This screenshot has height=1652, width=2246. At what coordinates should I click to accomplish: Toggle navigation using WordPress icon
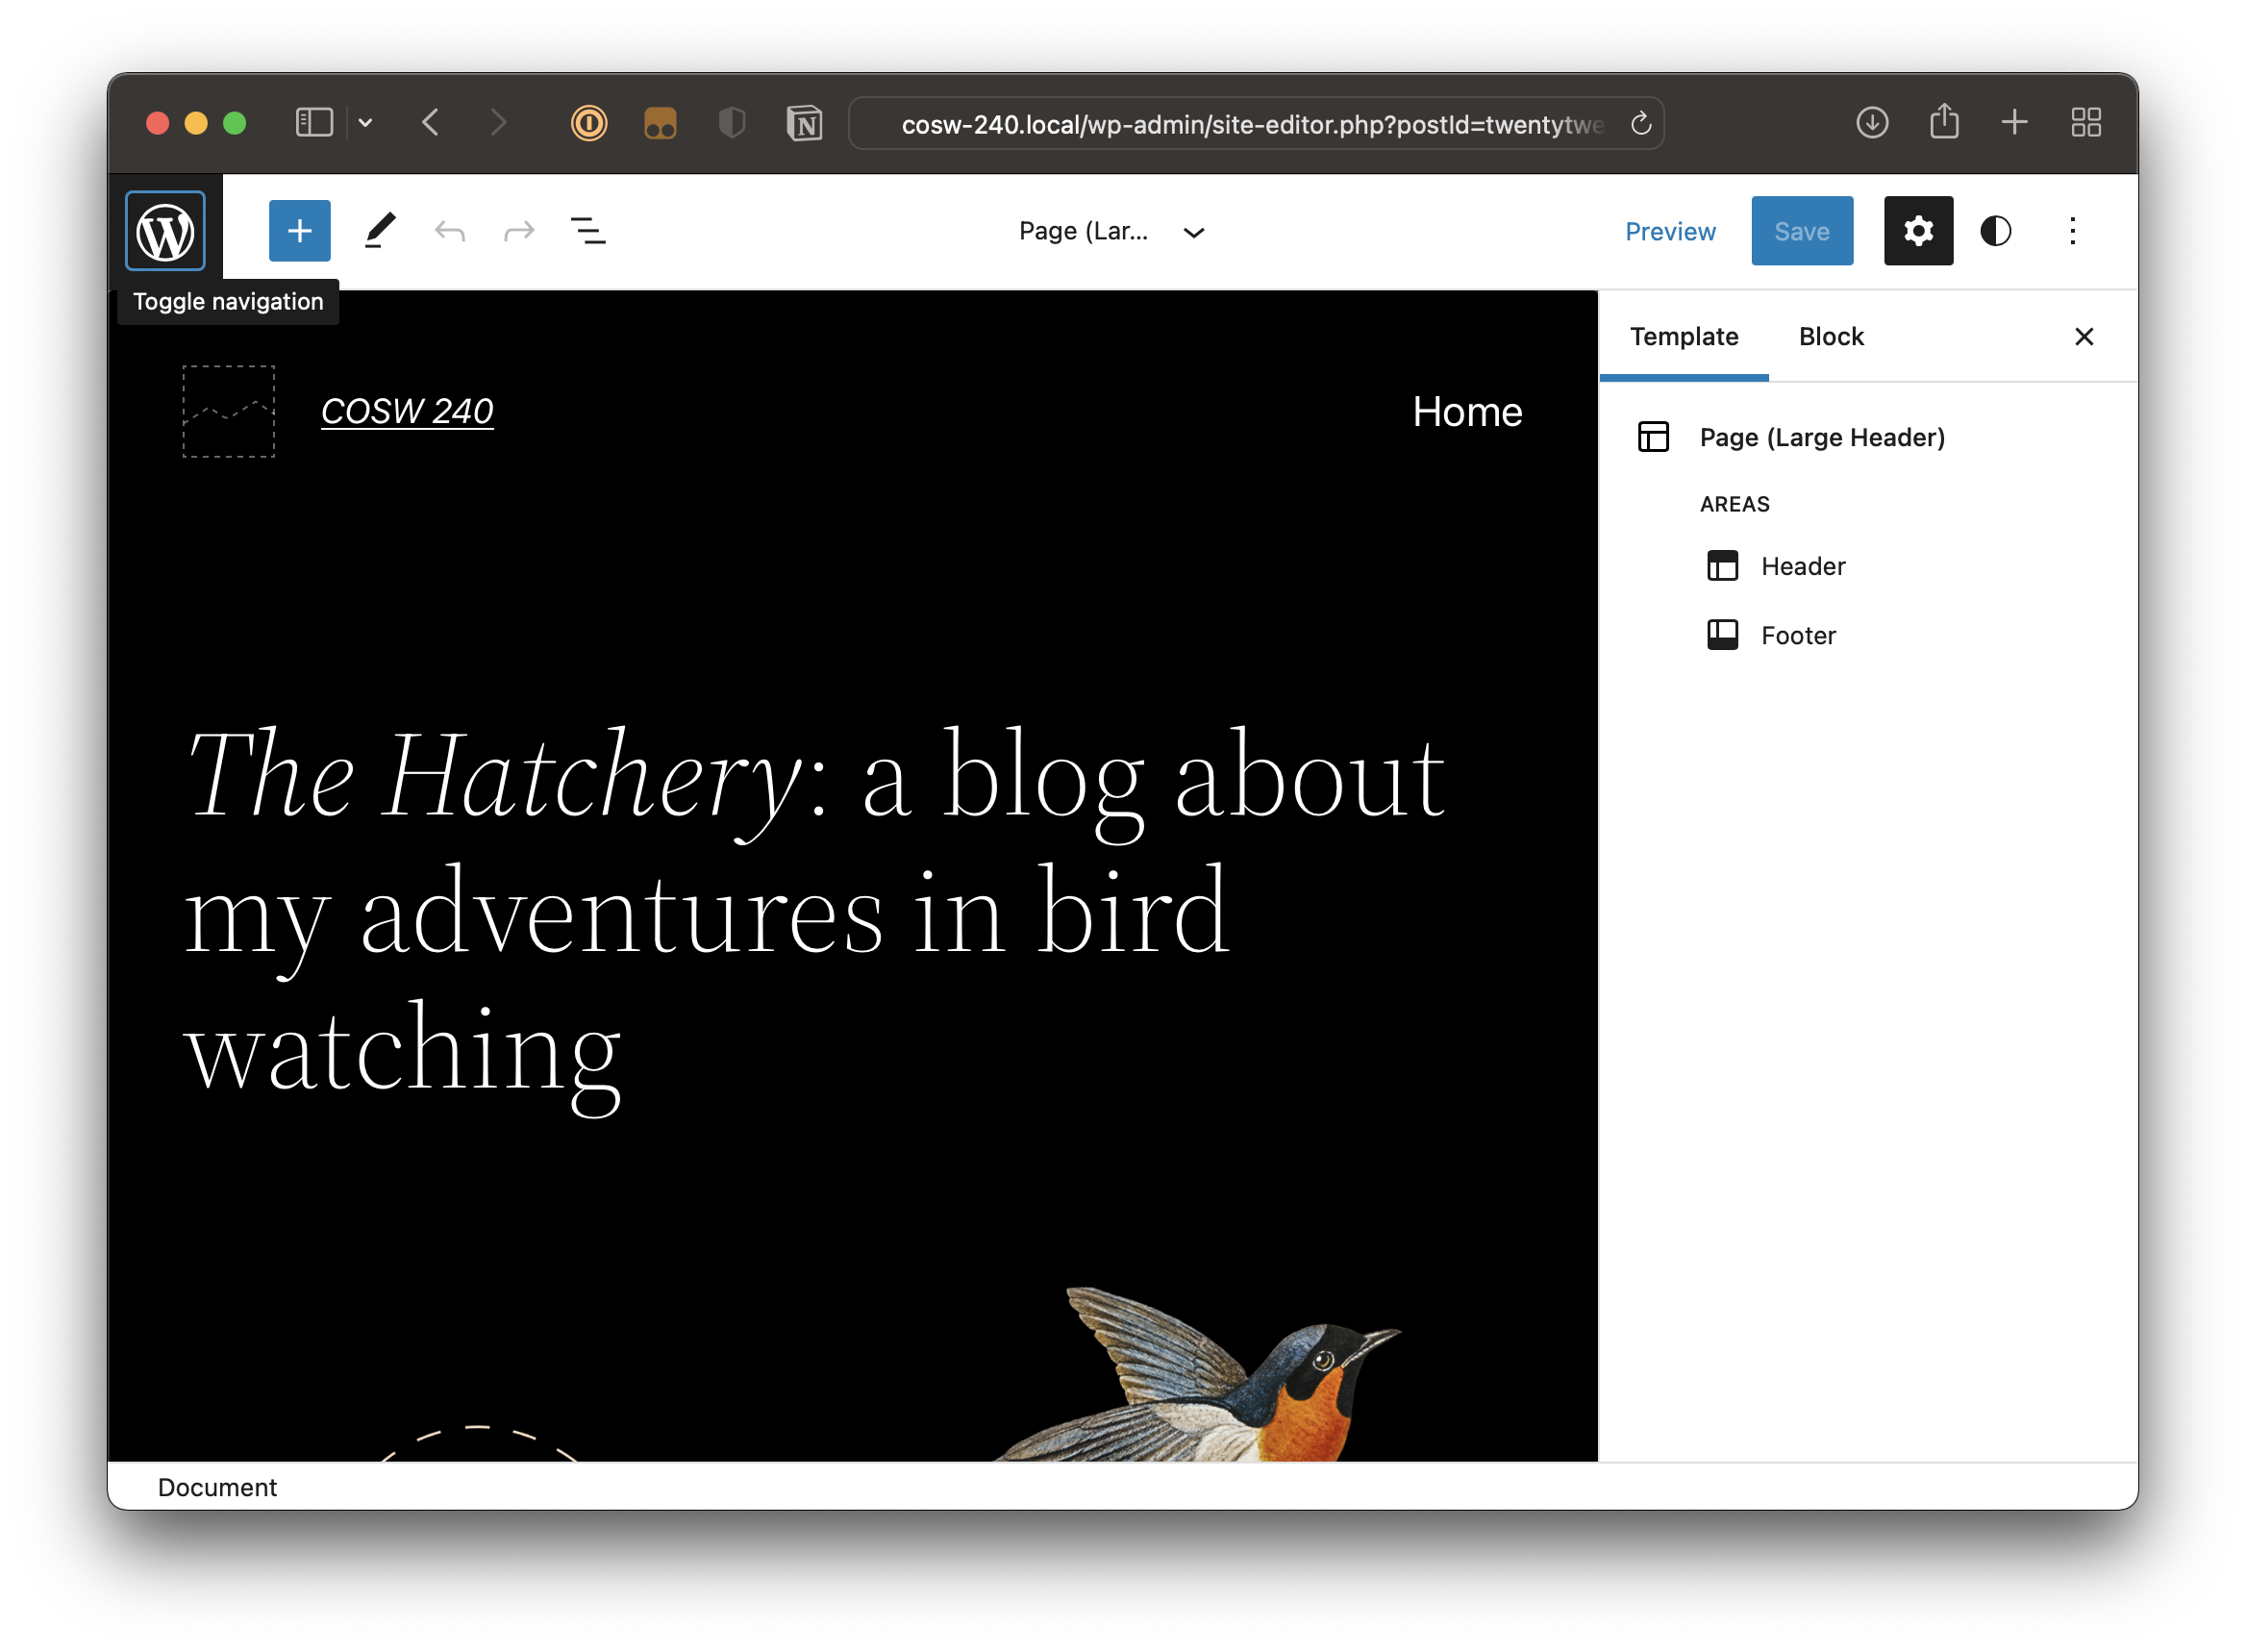[165, 230]
